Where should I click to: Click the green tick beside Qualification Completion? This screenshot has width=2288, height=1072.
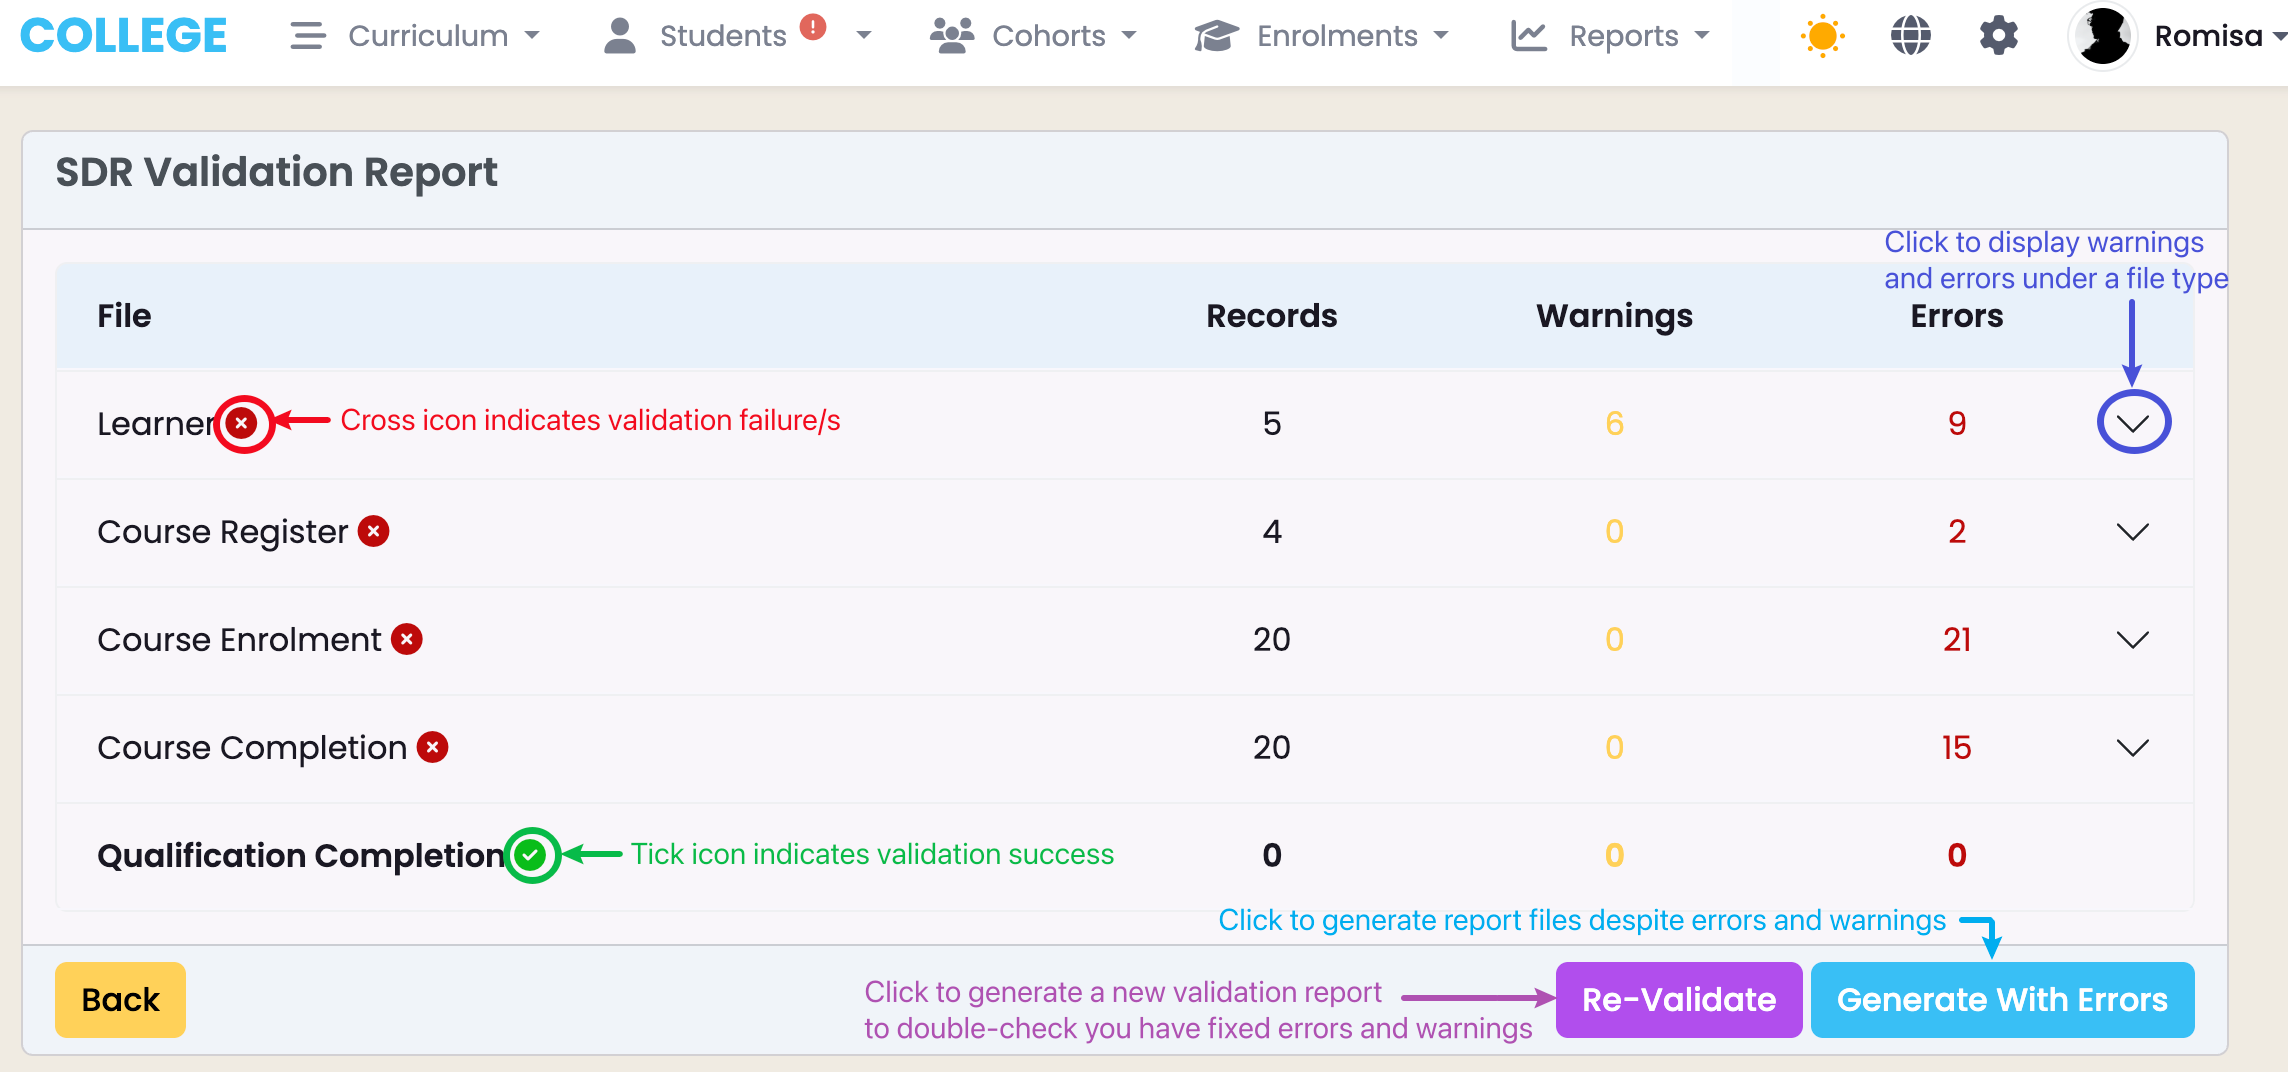coord(531,855)
